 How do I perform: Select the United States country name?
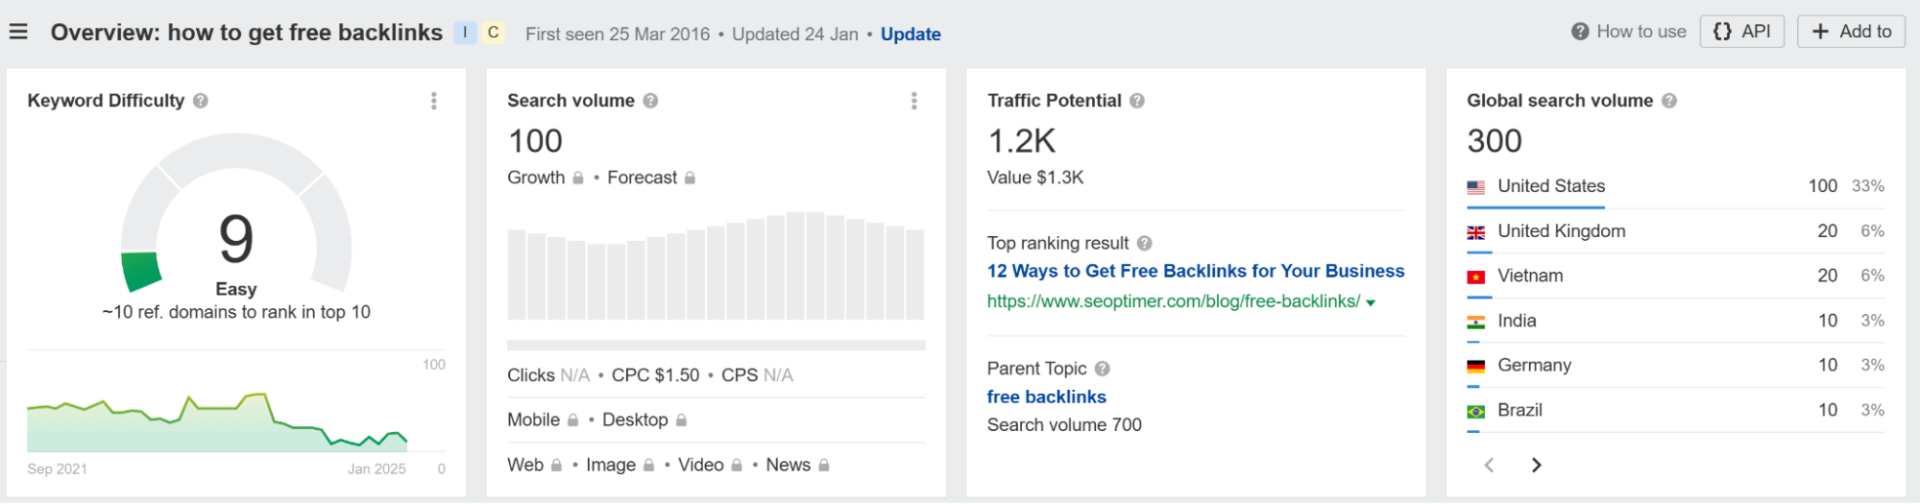pos(1551,186)
